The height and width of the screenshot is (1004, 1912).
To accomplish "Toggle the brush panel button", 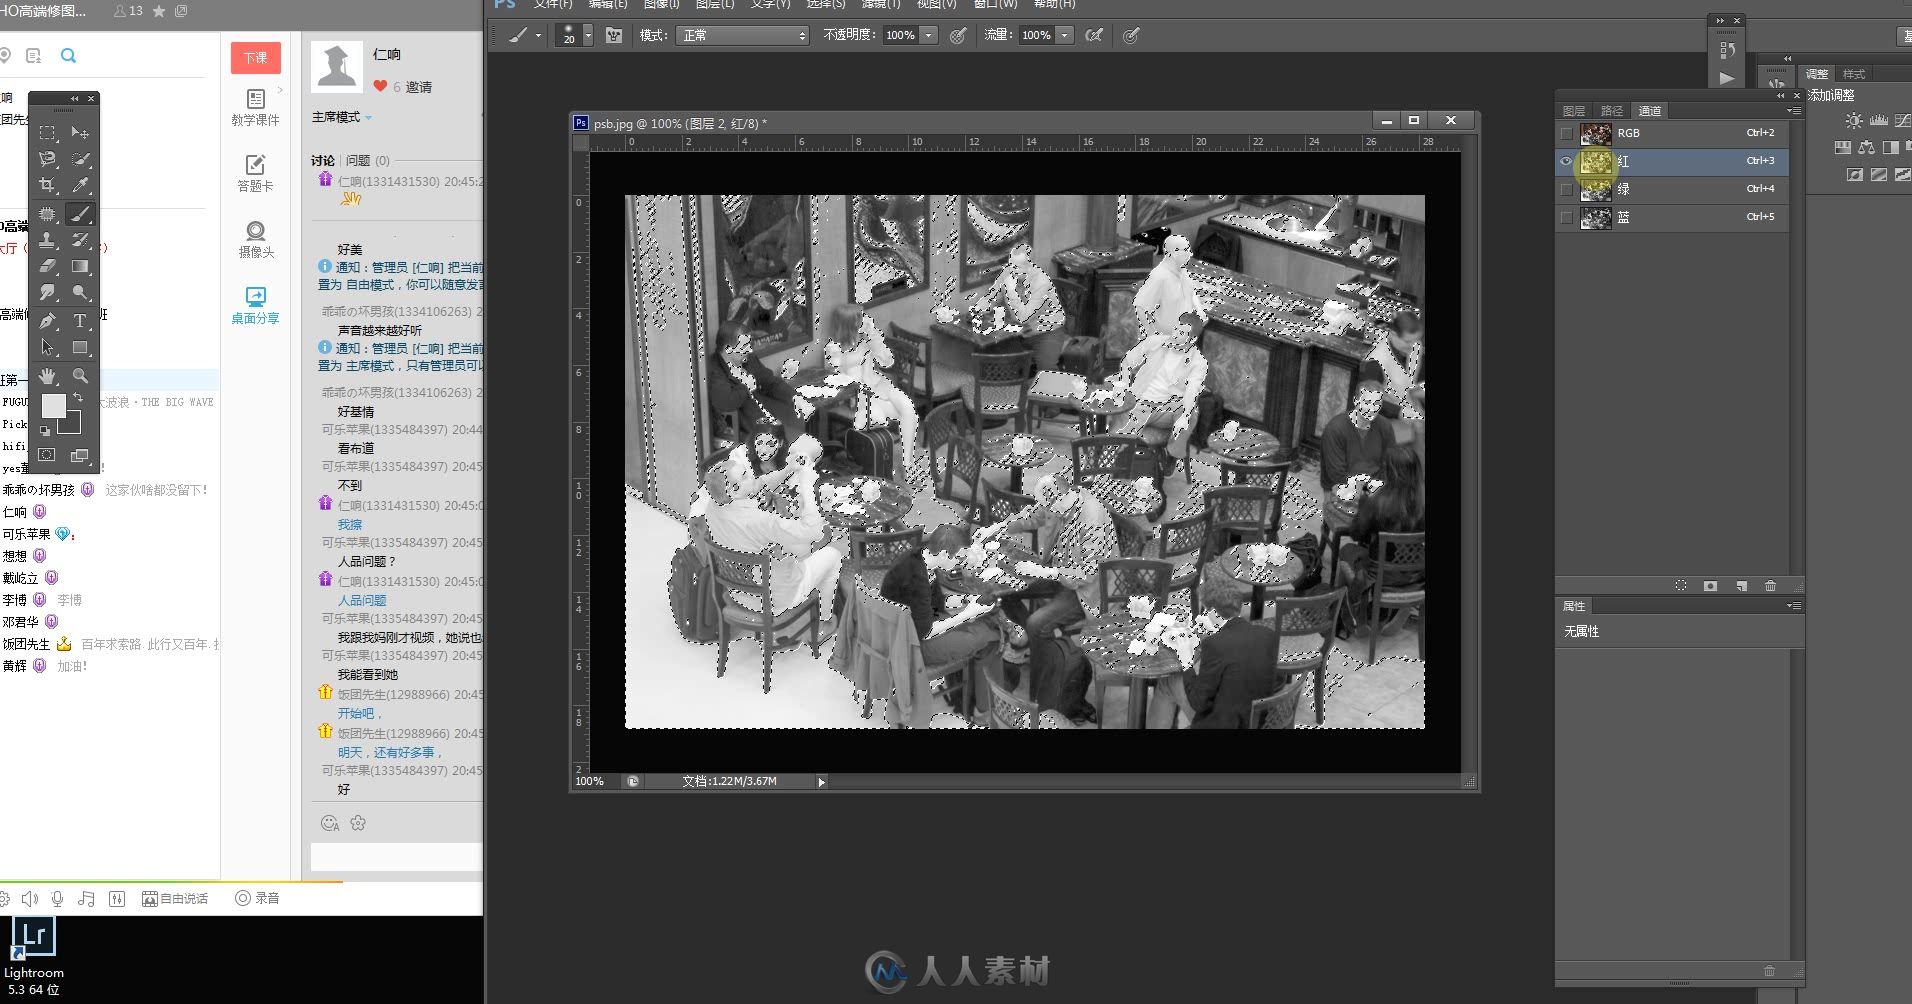I will (x=614, y=35).
